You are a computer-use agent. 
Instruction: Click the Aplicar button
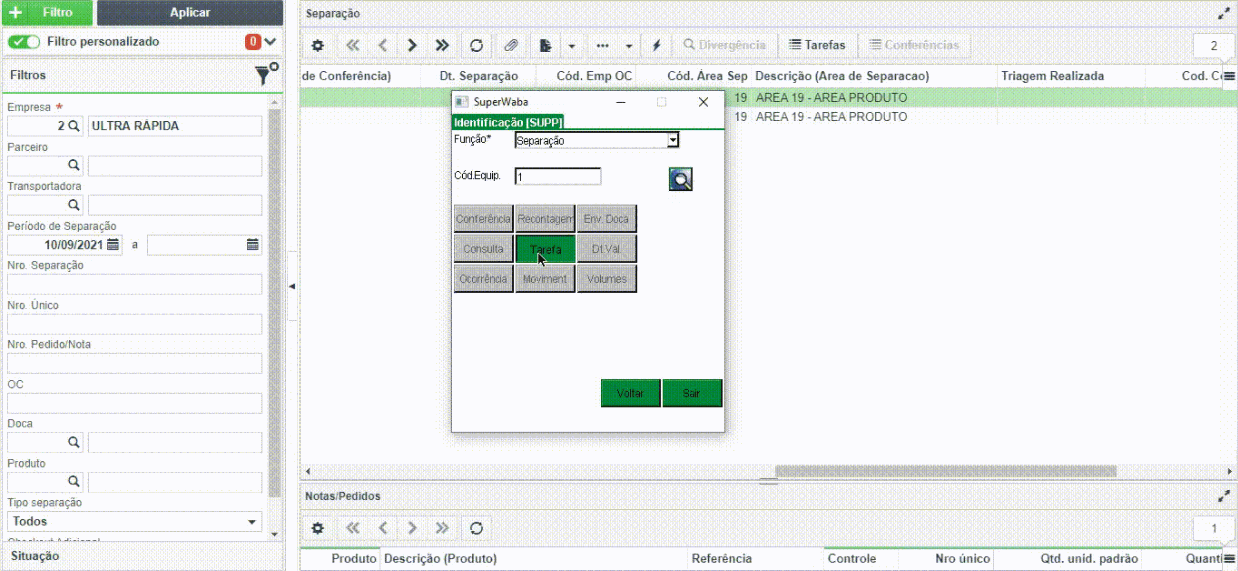190,13
